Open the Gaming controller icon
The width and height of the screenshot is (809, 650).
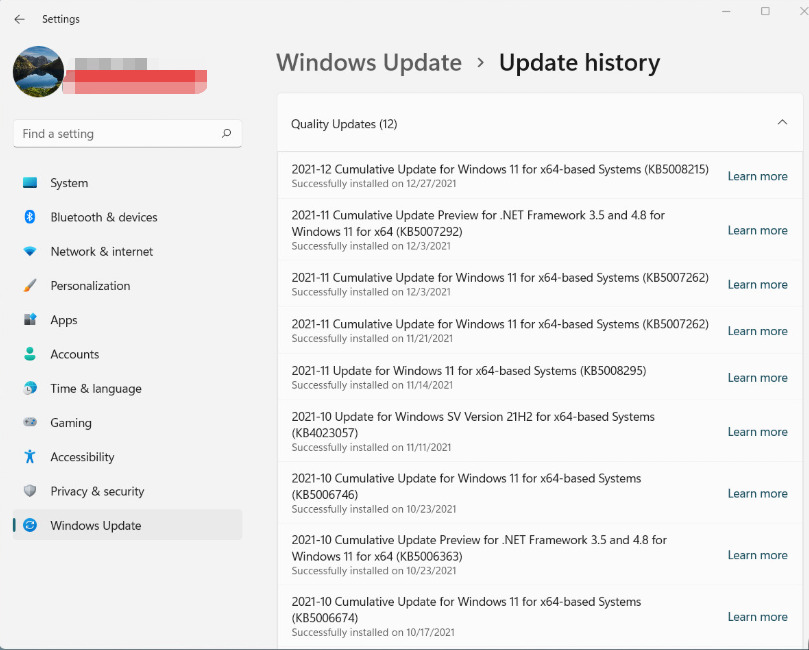(x=31, y=422)
